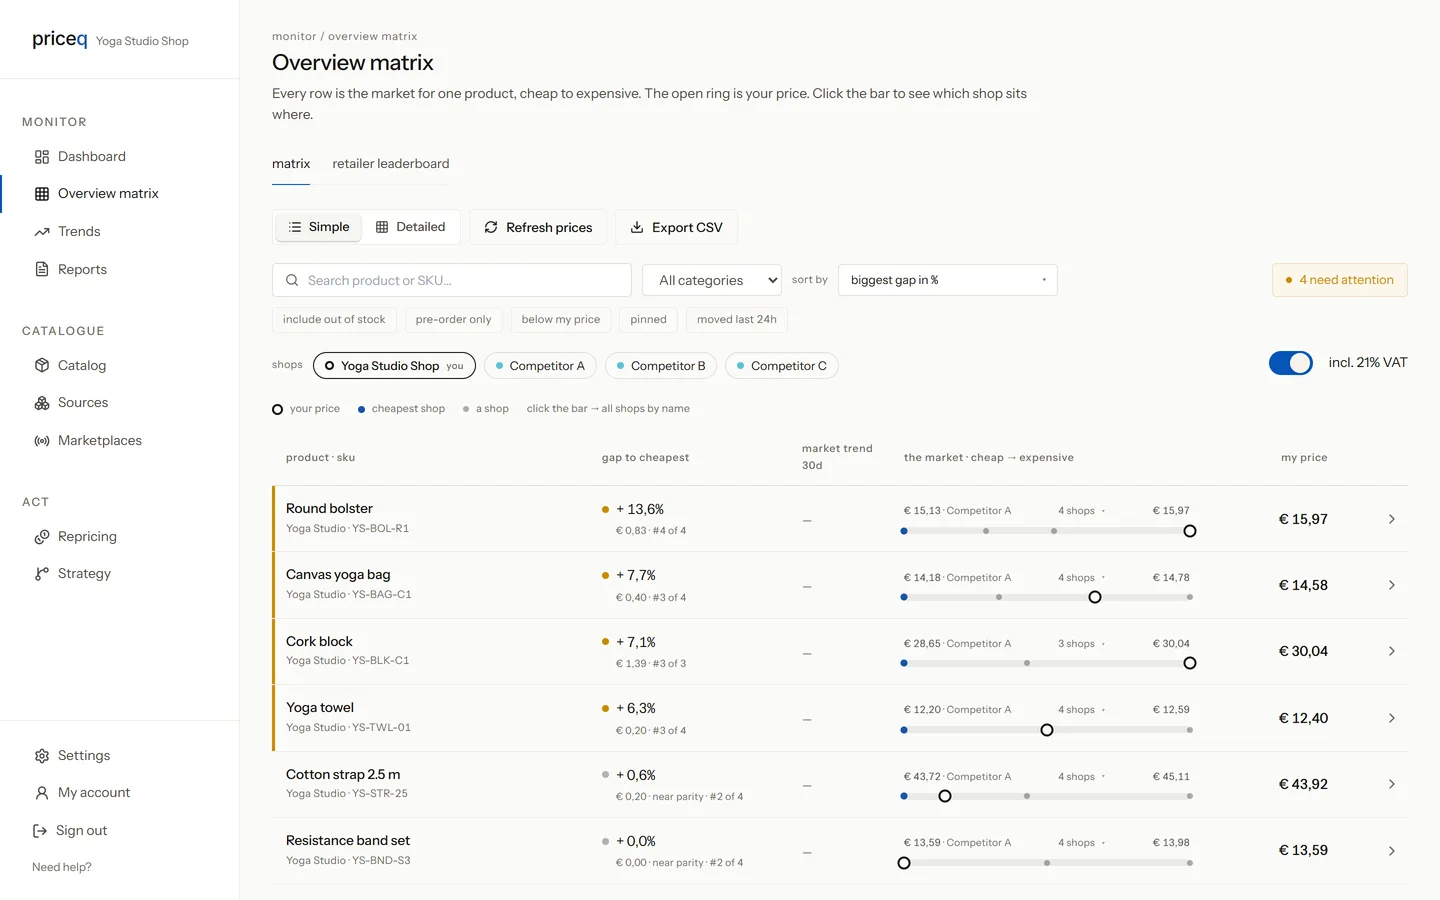Select the Detailed view
This screenshot has width=1440, height=900.
point(411,228)
